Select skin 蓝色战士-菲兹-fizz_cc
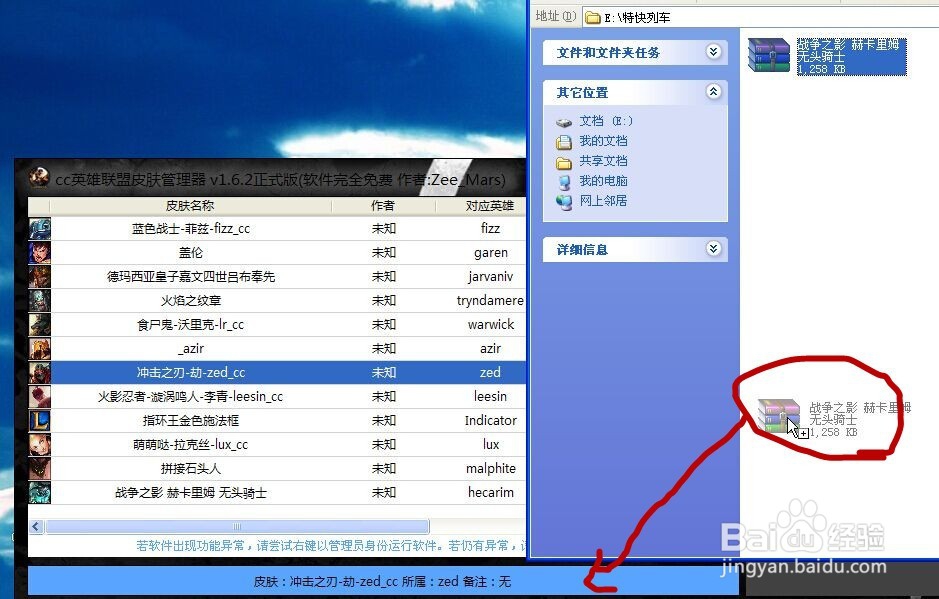Viewport: 939px width, 599px height. click(190, 229)
